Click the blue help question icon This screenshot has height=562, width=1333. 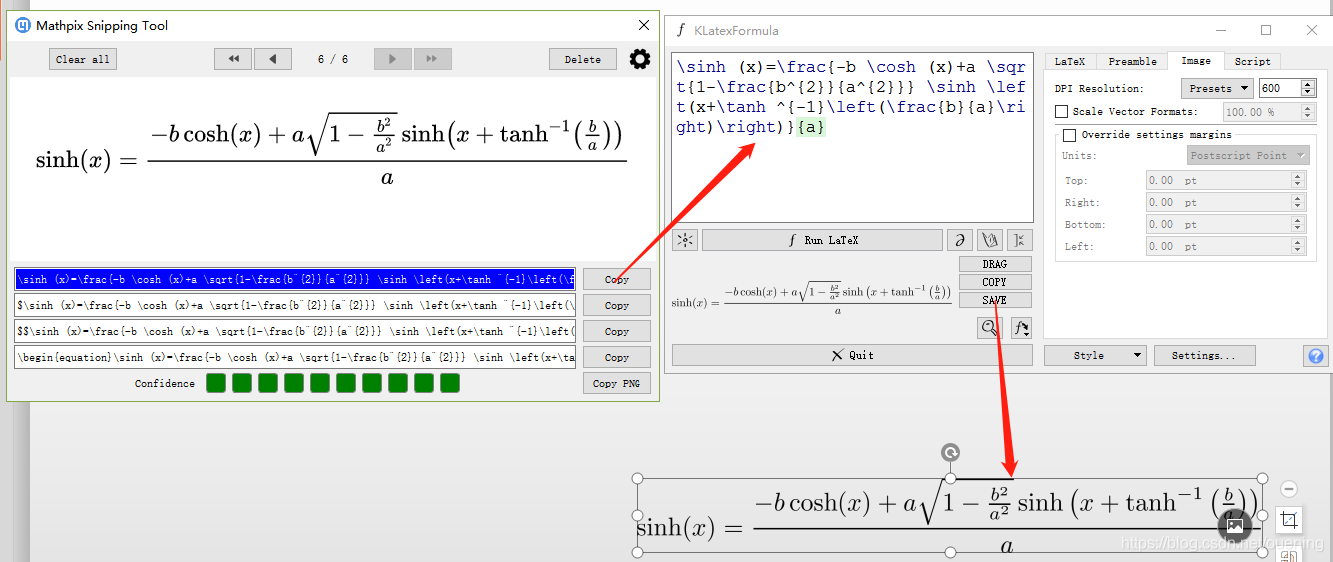[x=1316, y=355]
